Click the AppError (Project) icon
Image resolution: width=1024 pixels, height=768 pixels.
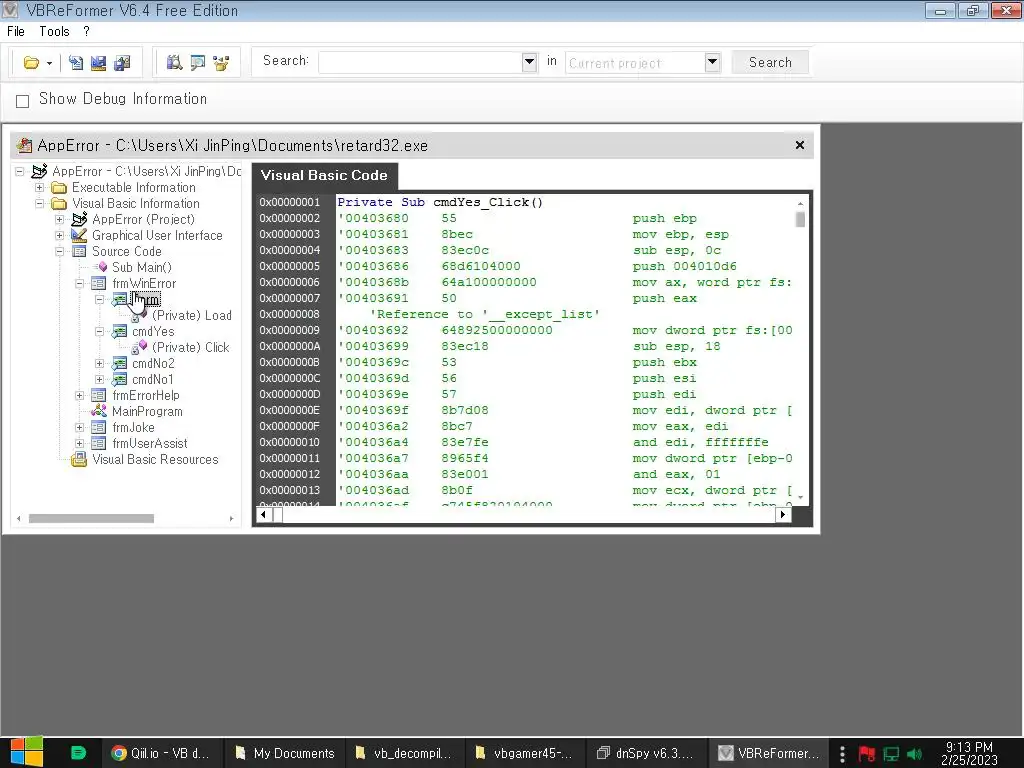79,219
